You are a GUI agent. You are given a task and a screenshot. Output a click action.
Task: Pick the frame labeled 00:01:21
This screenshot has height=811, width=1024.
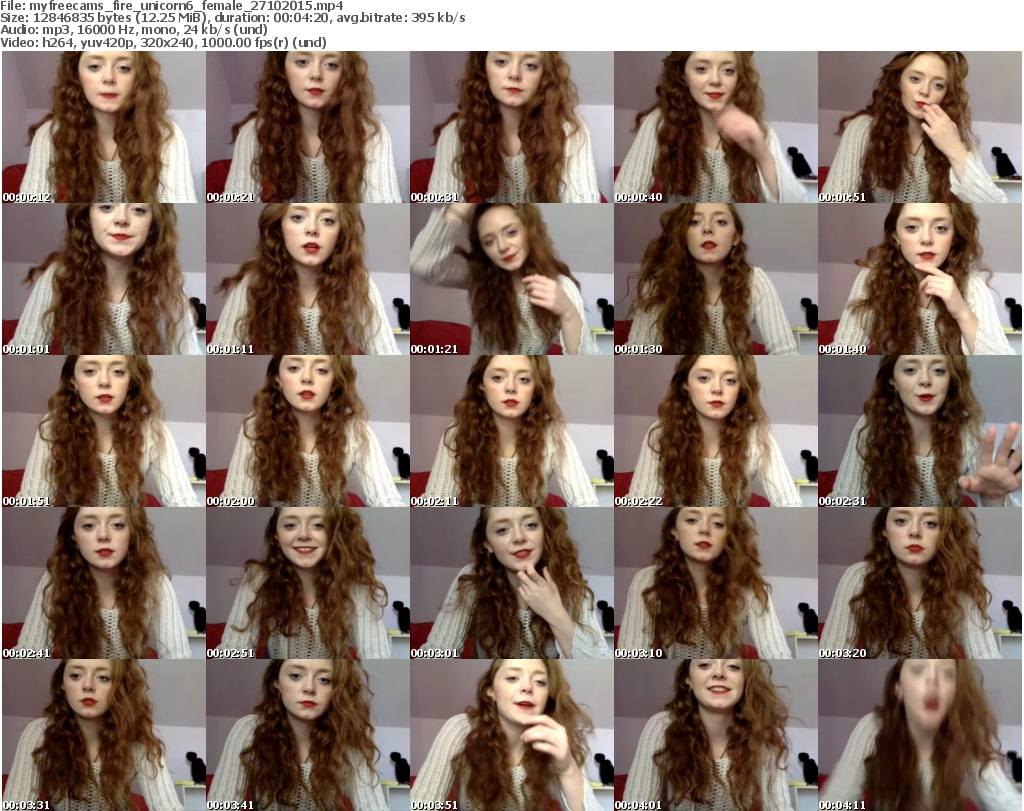[511, 279]
